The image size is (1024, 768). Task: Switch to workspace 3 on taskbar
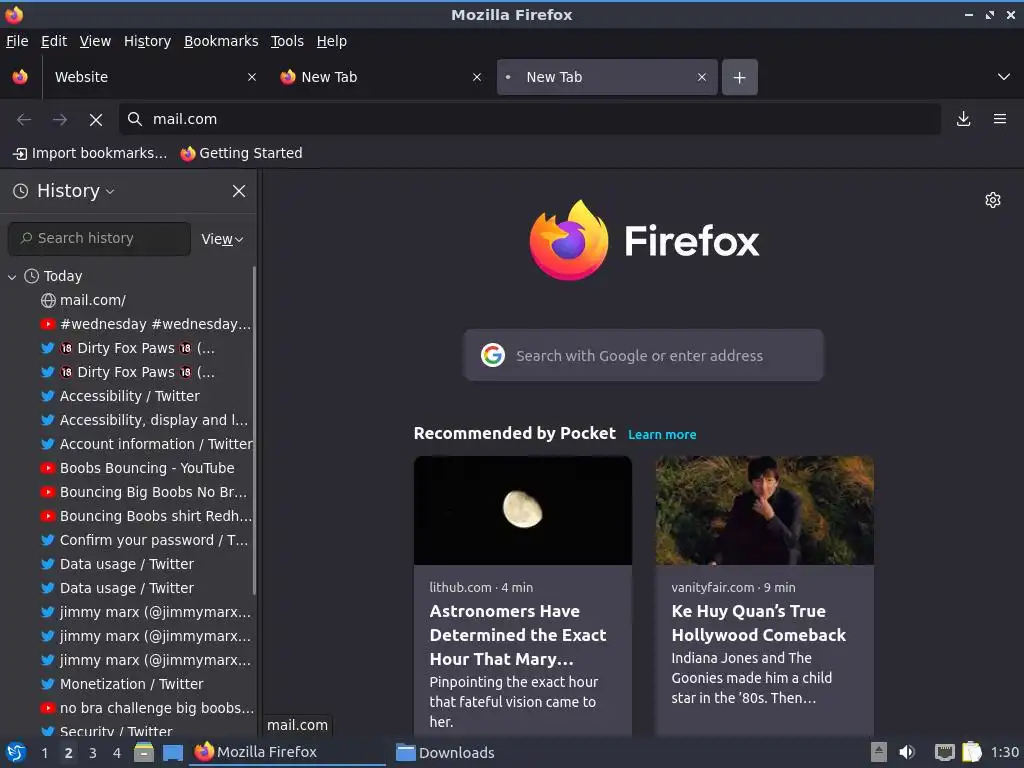click(x=93, y=753)
